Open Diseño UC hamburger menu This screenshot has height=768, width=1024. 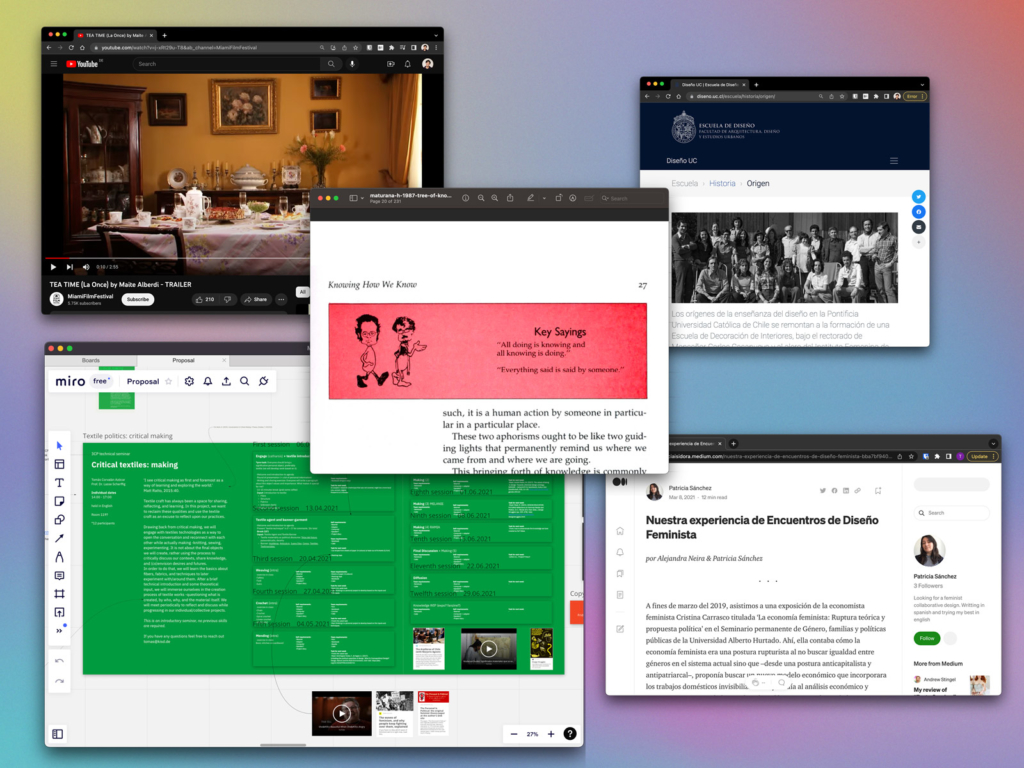point(893,160)
